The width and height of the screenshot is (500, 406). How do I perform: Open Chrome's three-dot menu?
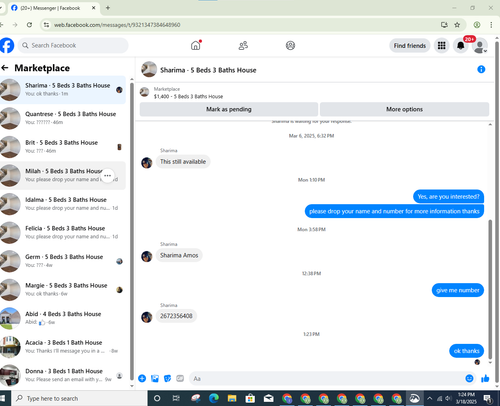point(491,25)
